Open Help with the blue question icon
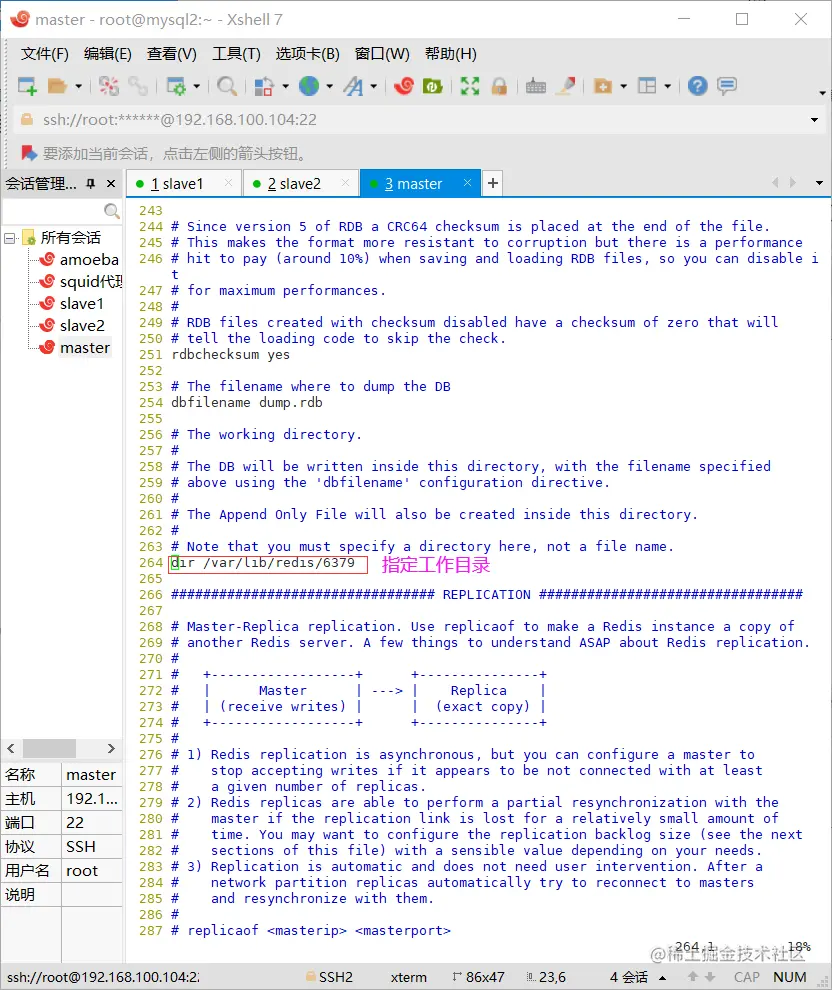 (x=698, y=86)
